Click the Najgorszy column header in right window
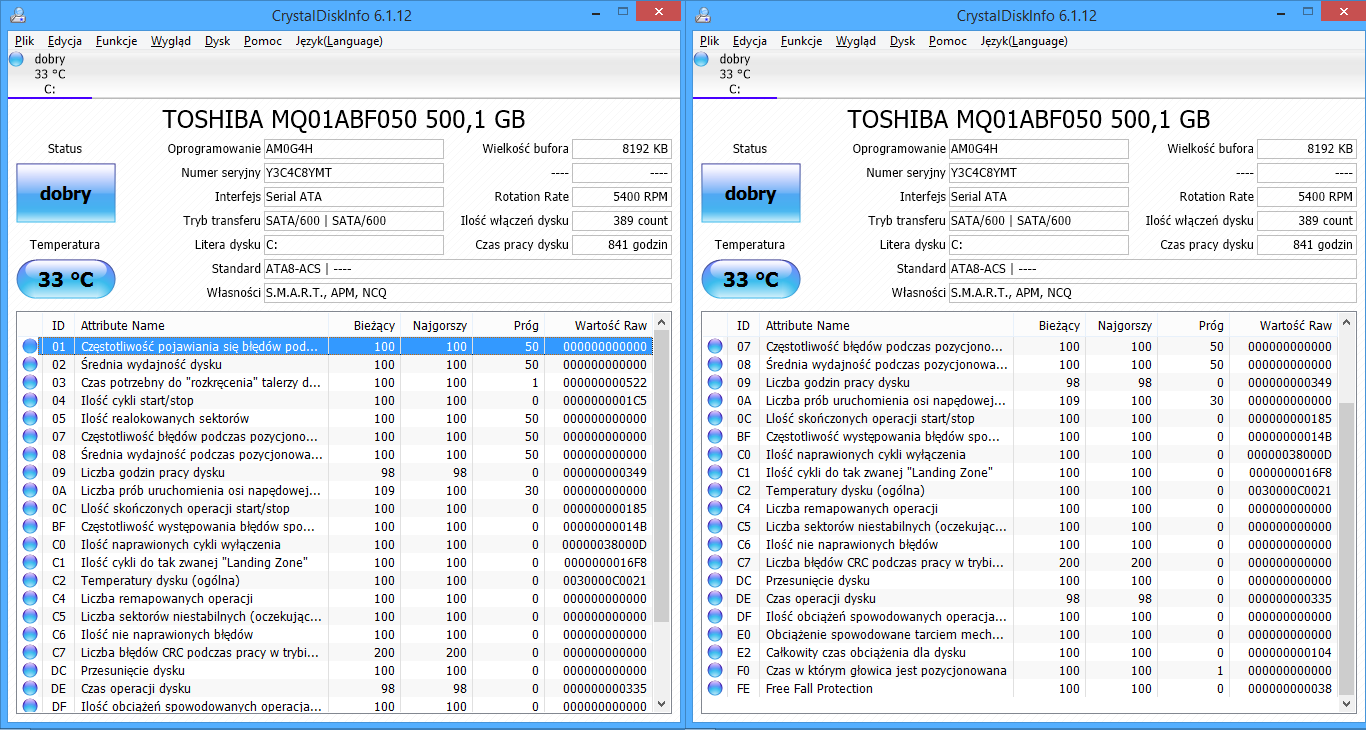Viewport: 1366px width, 730px height. 1122,326
